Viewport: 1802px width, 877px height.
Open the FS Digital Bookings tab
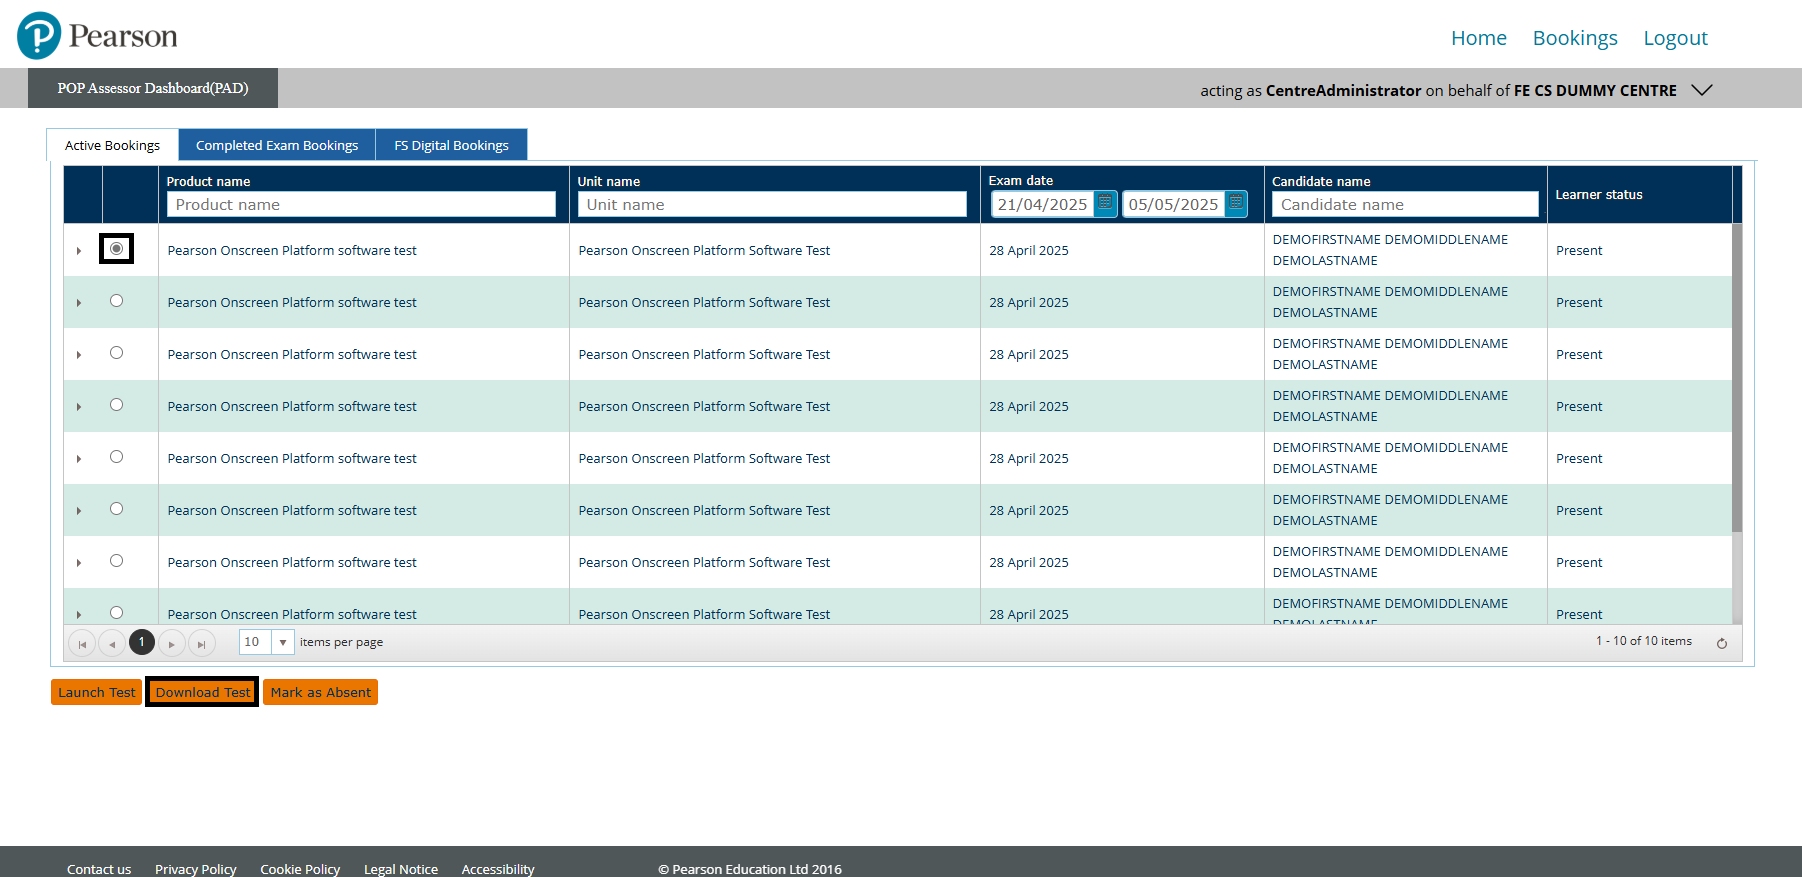tap(451, 145)
